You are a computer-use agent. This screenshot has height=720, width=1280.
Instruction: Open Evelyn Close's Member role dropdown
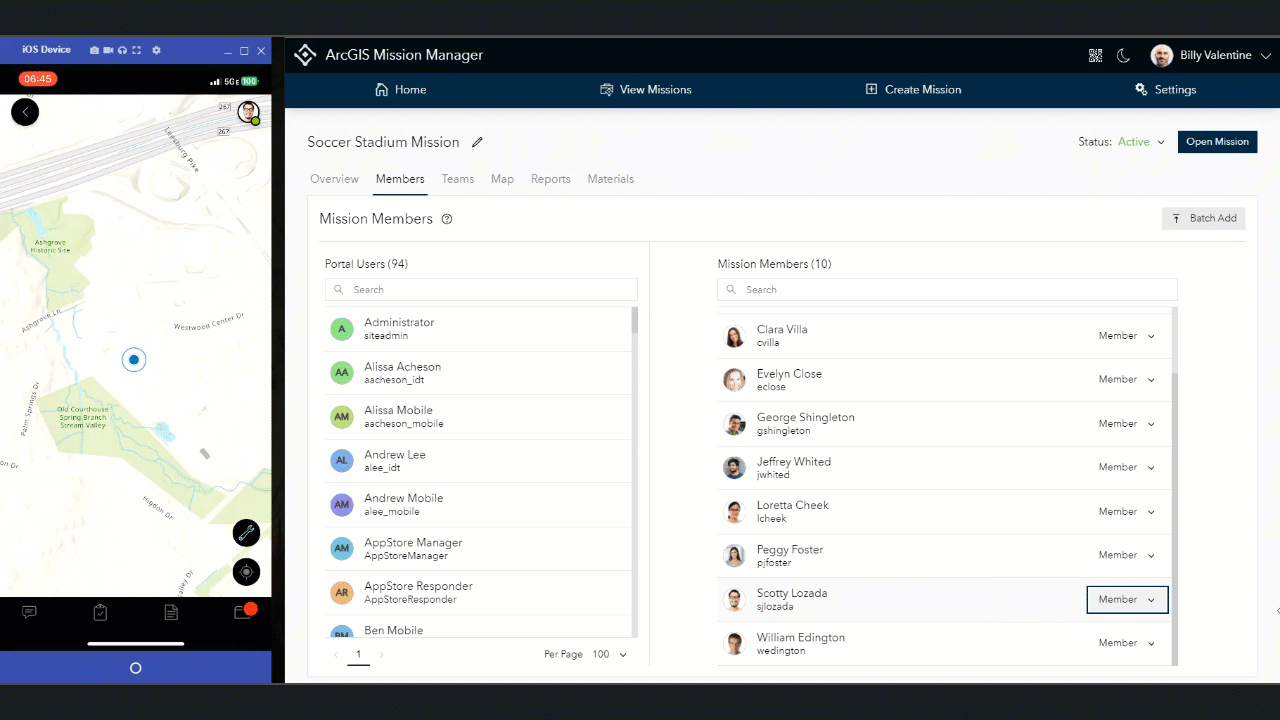coord(1127,380)
